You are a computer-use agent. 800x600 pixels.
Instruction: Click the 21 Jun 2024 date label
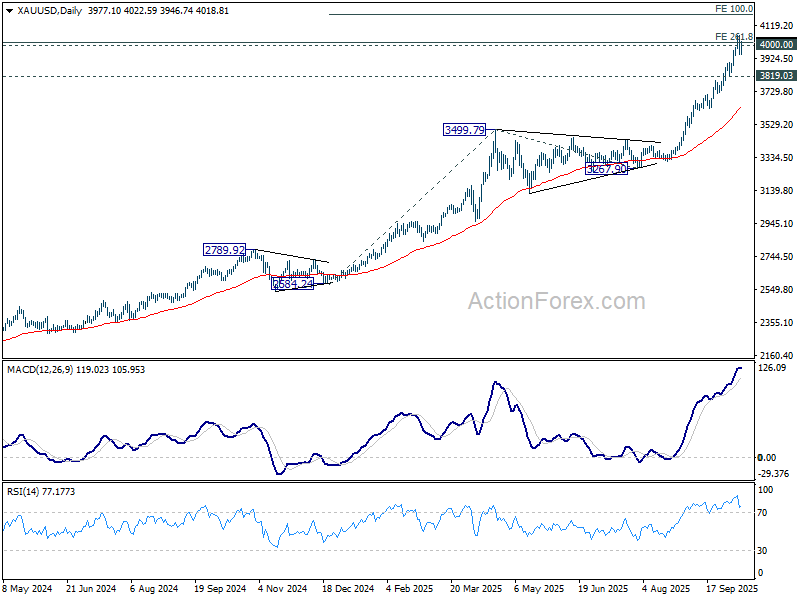(x=91, y=589)
